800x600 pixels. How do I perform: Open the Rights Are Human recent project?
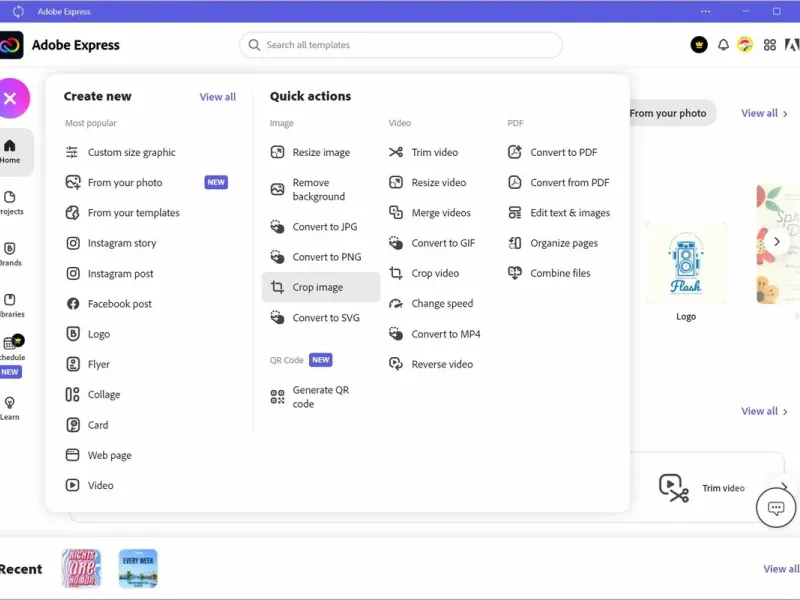coord(81,568)
